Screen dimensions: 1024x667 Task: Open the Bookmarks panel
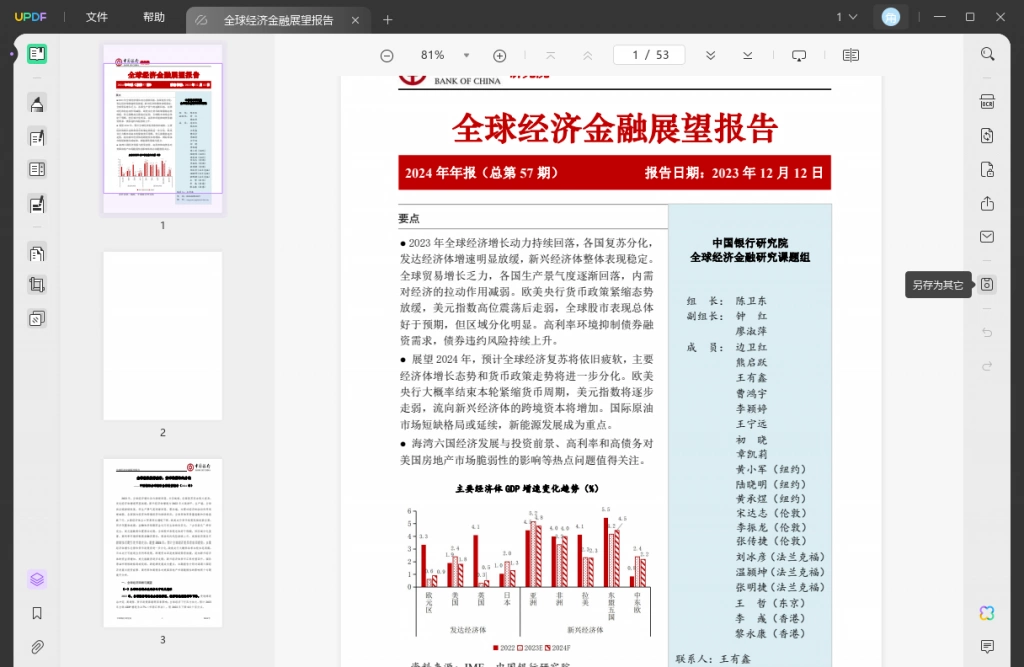(37, 613)
